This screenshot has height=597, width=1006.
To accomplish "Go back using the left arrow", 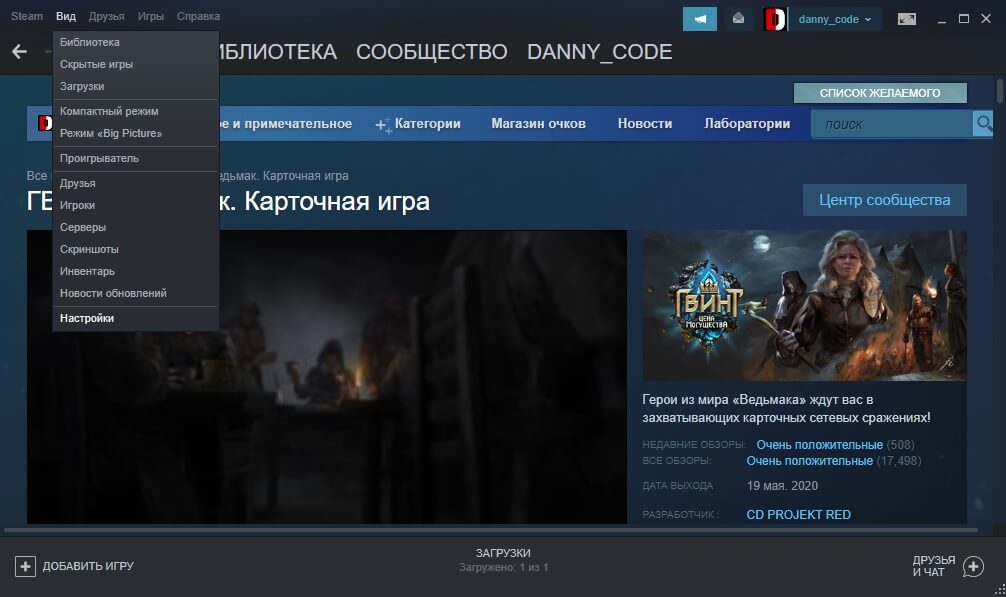I will [x=18, y=51].
